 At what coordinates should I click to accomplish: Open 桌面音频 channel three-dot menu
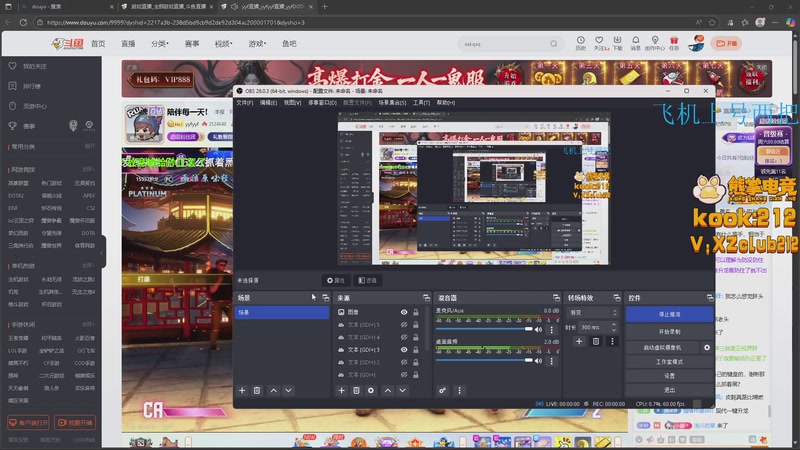(x=552, y=361)
